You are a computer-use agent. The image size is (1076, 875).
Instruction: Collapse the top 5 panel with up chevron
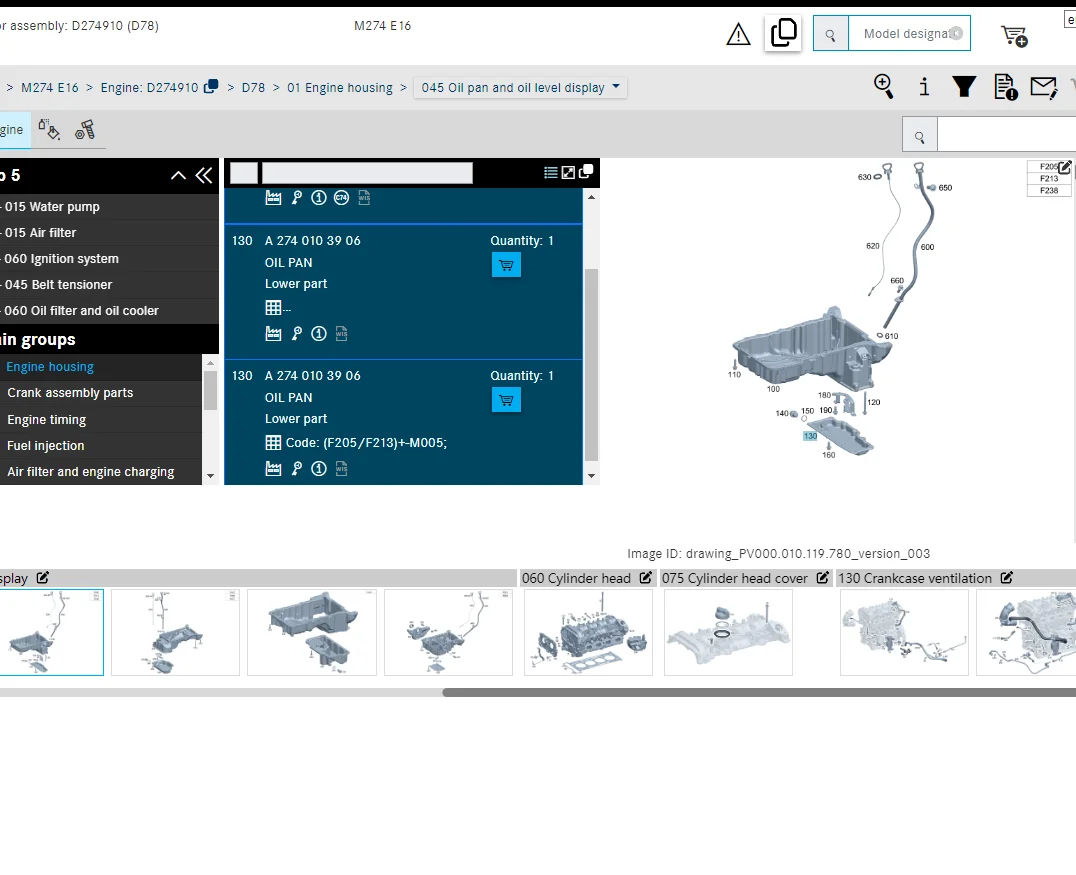(x=178, y=176)
